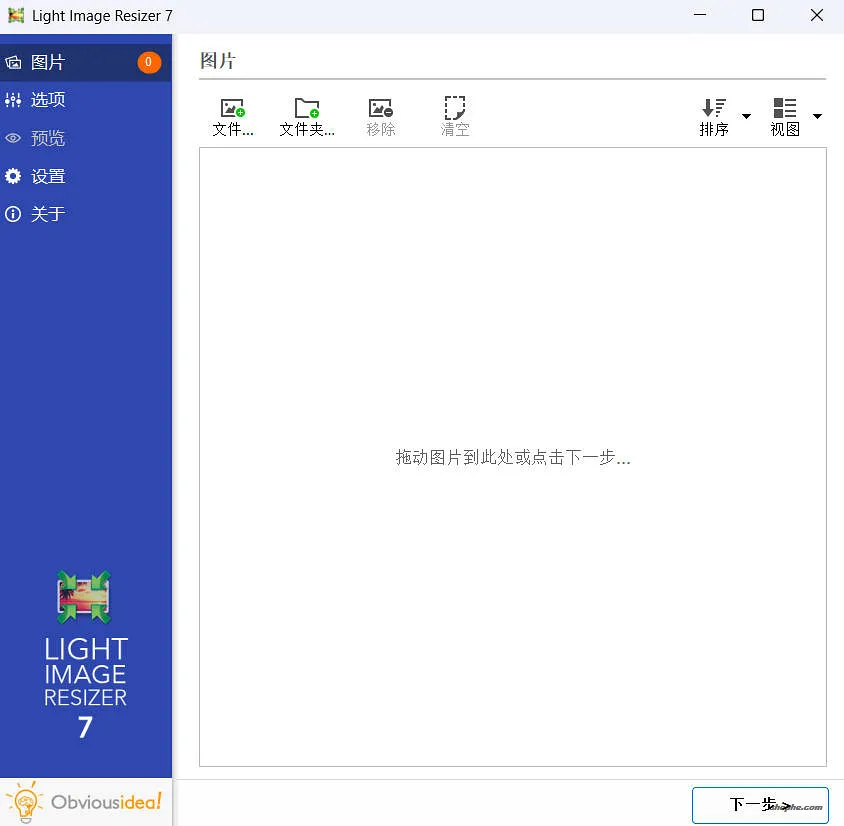Click the 视图 view icon

click(x=784, y=115)
